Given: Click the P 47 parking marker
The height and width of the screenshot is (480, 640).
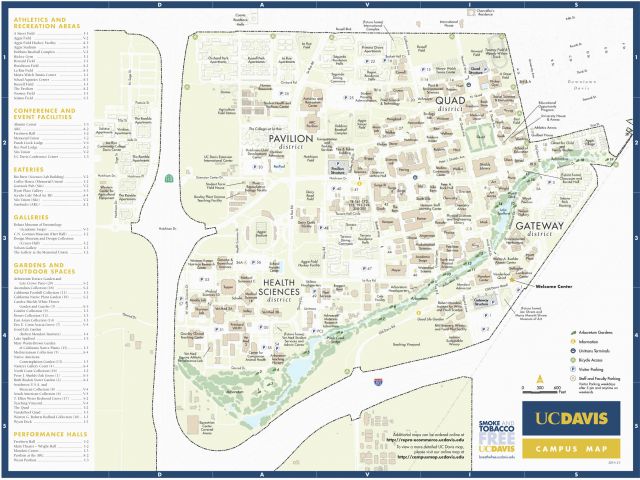Looking at the screenshot, I should (367, 269).
